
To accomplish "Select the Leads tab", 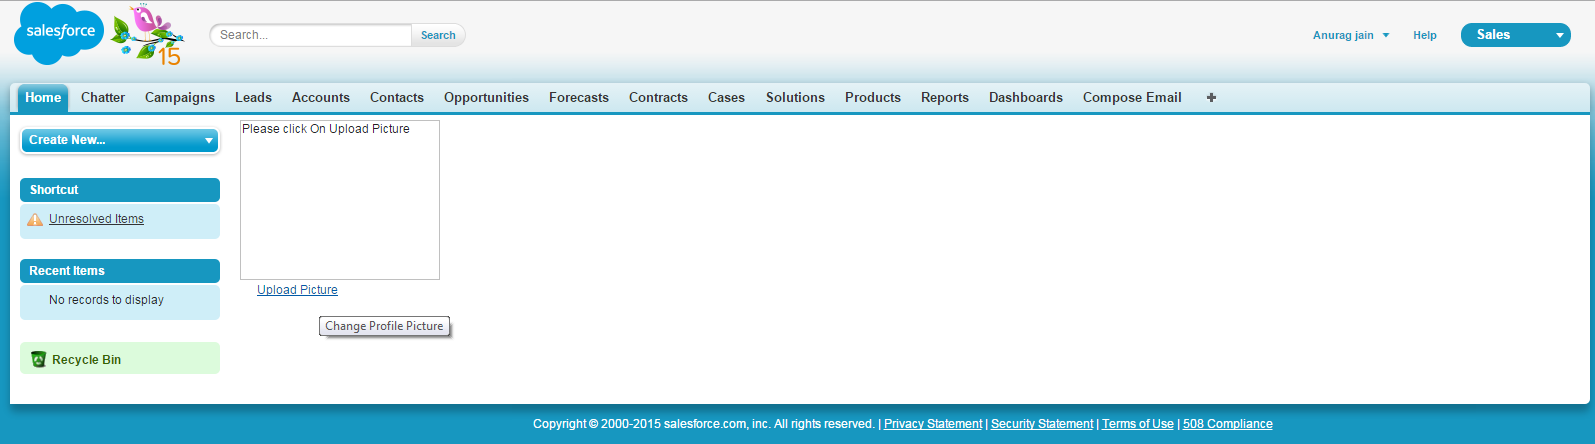I will click(253, 97).
